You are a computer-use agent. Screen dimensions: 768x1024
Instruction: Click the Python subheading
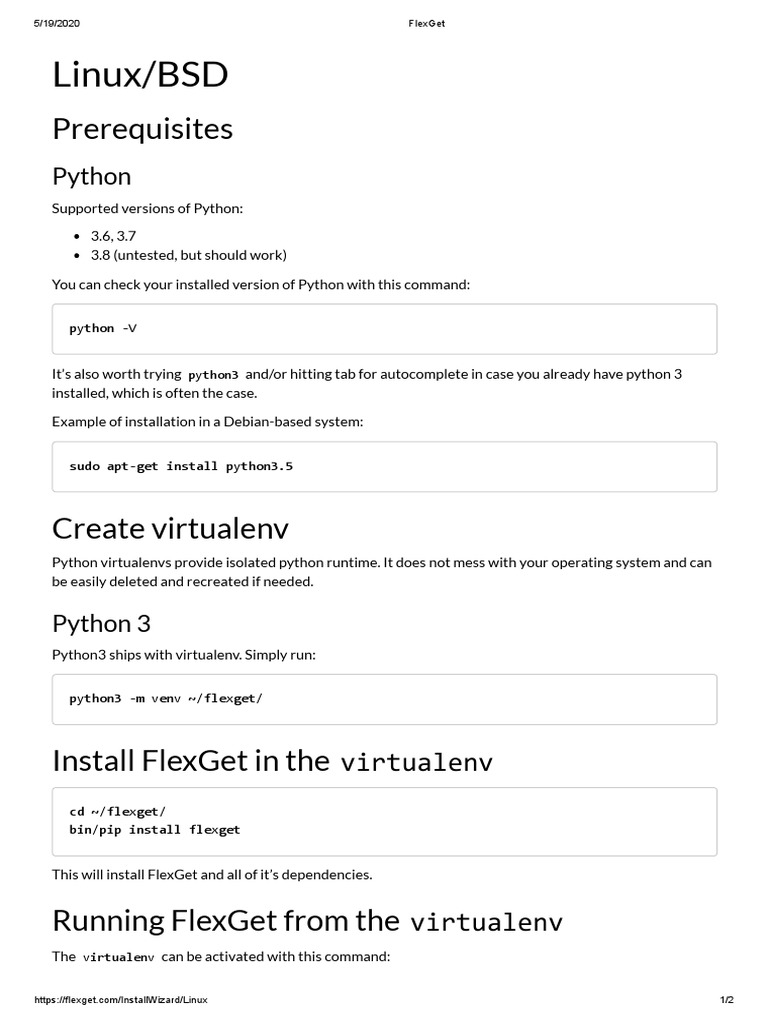point(91,176)
